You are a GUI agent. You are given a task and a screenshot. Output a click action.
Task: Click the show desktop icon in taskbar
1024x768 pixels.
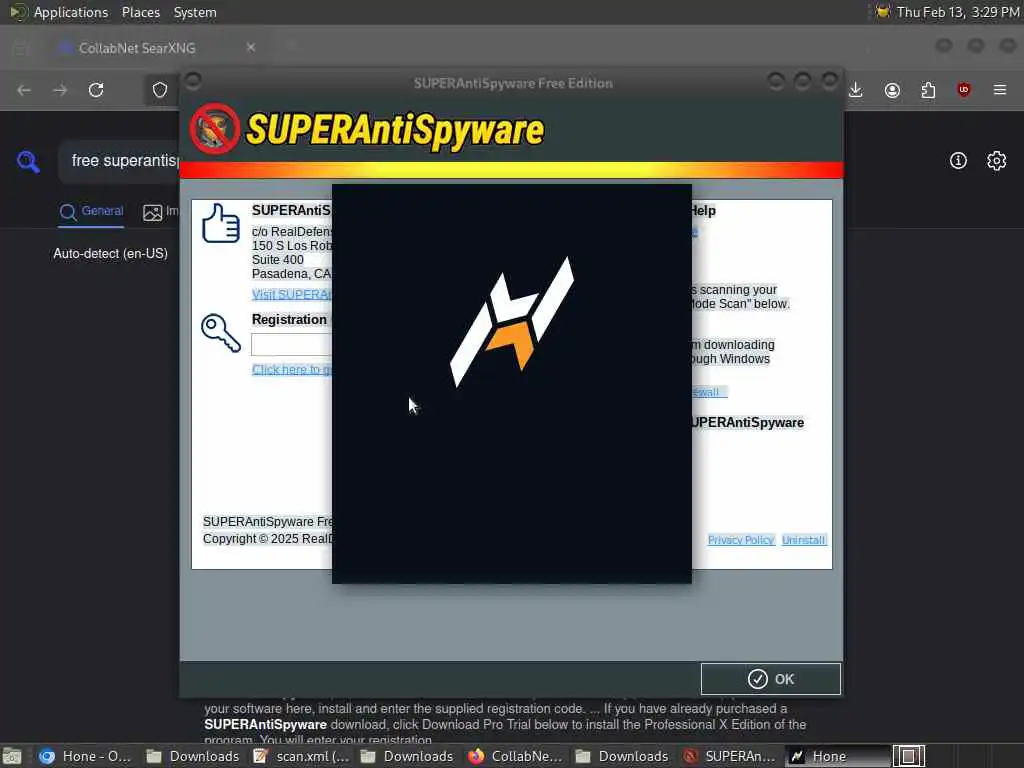[12, 756]
